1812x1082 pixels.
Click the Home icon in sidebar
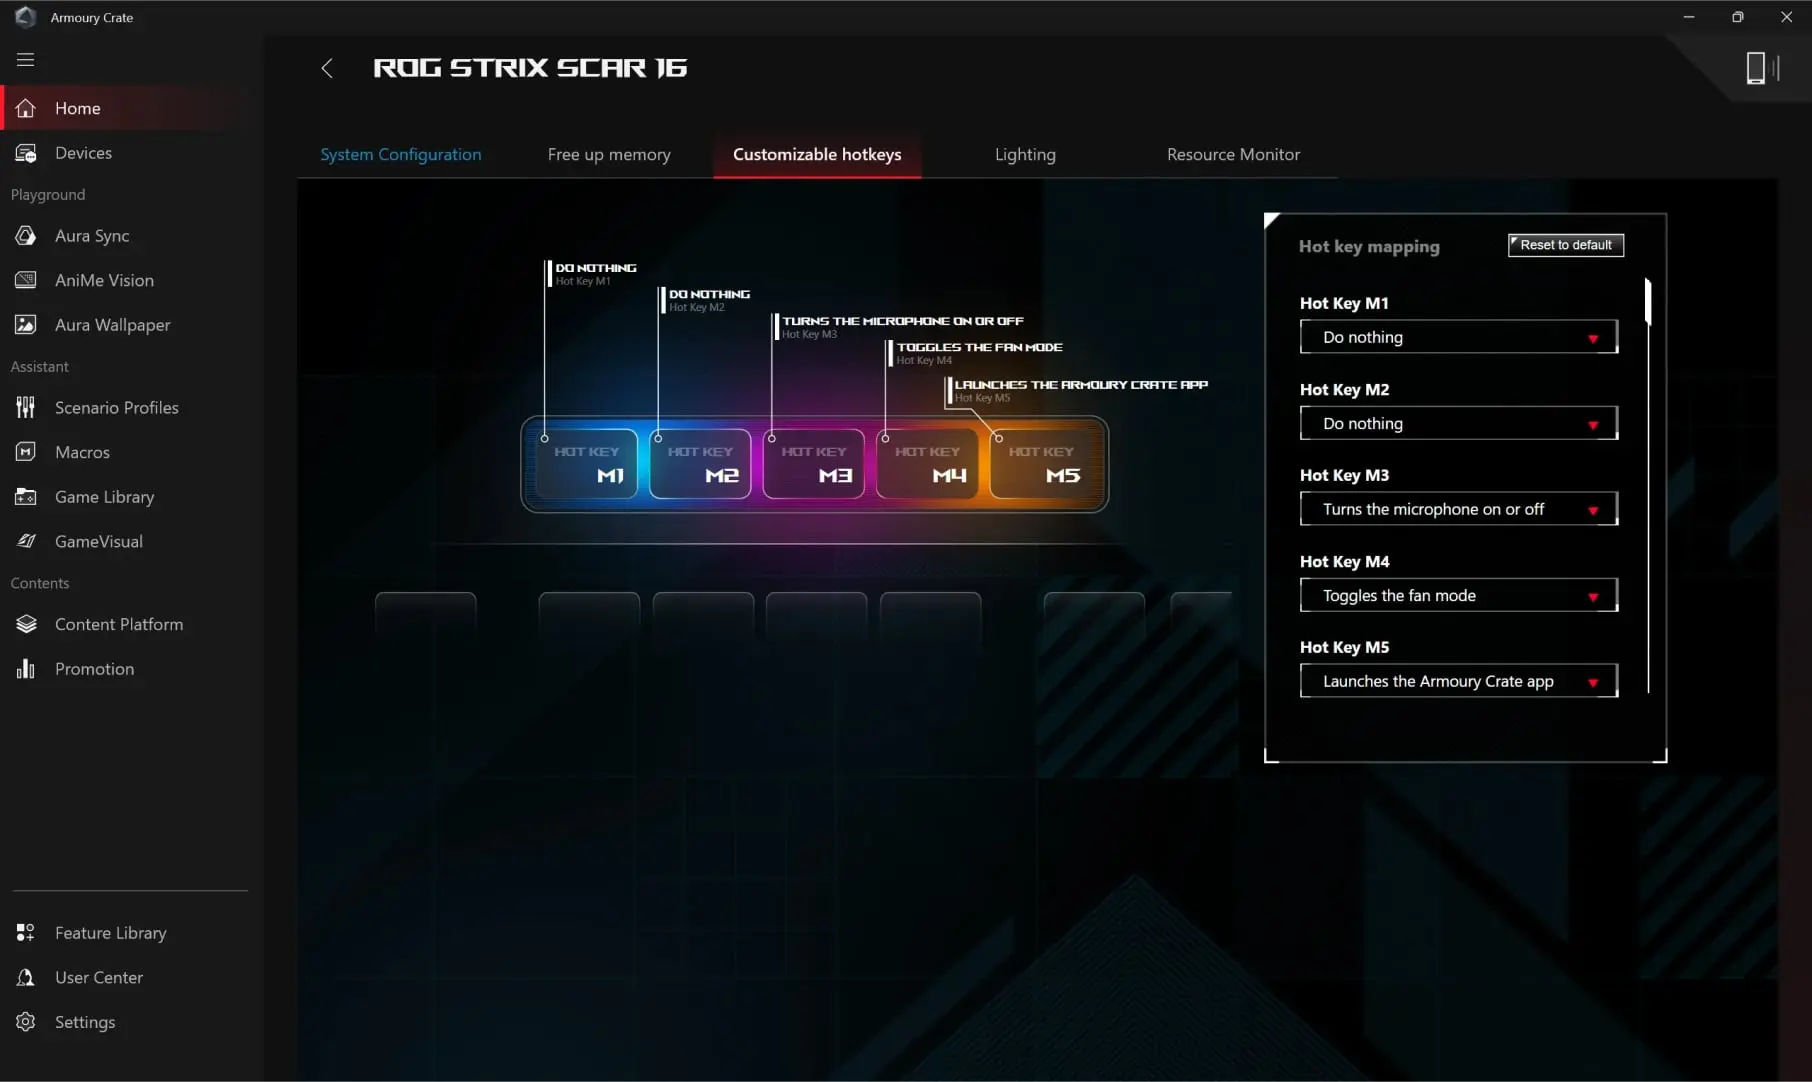tap(26, 108)
